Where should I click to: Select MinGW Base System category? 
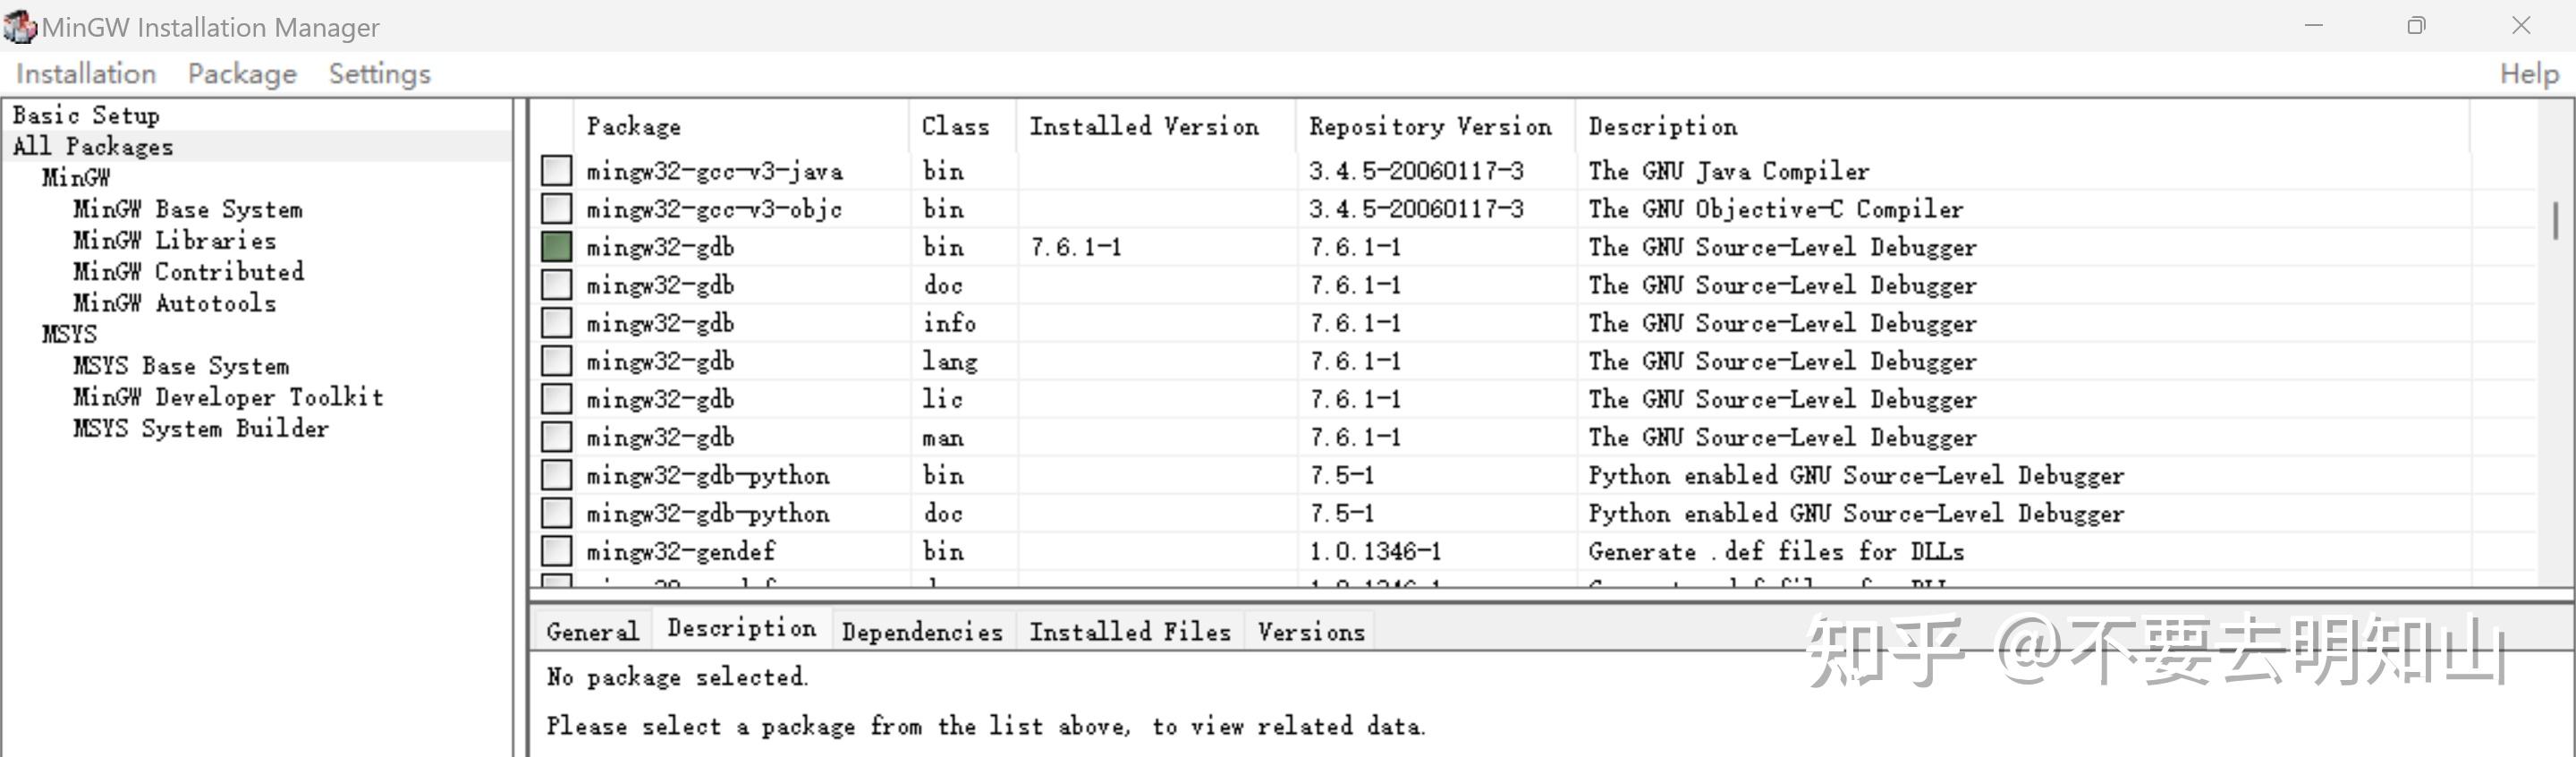tap(187, 209)
